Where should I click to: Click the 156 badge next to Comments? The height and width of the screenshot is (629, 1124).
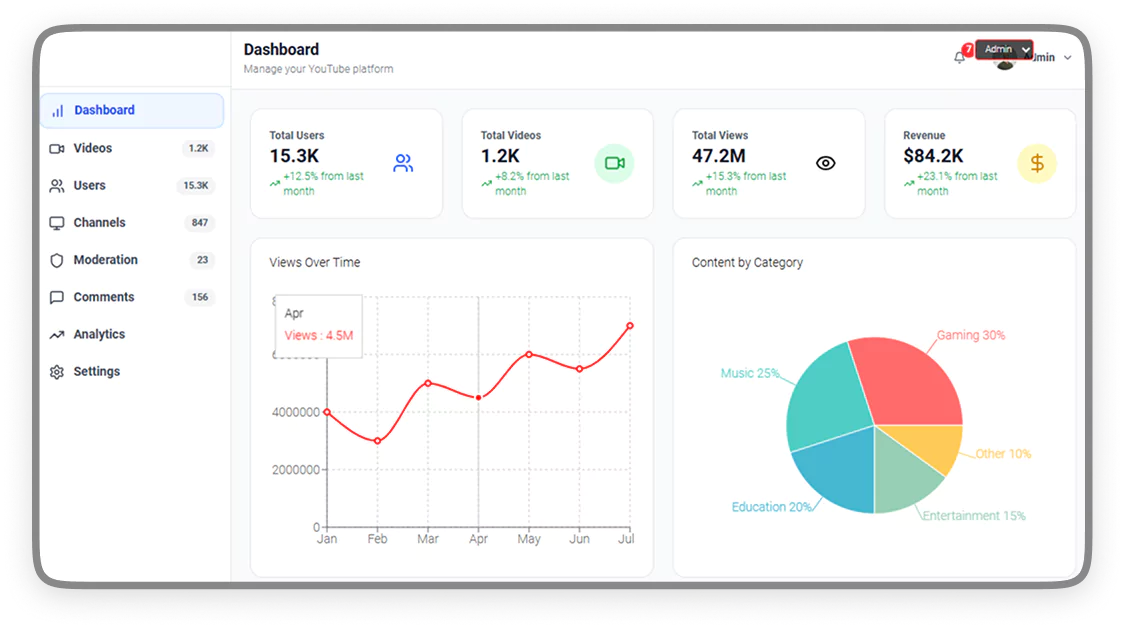pyautogui.click(x=200, y=298)
